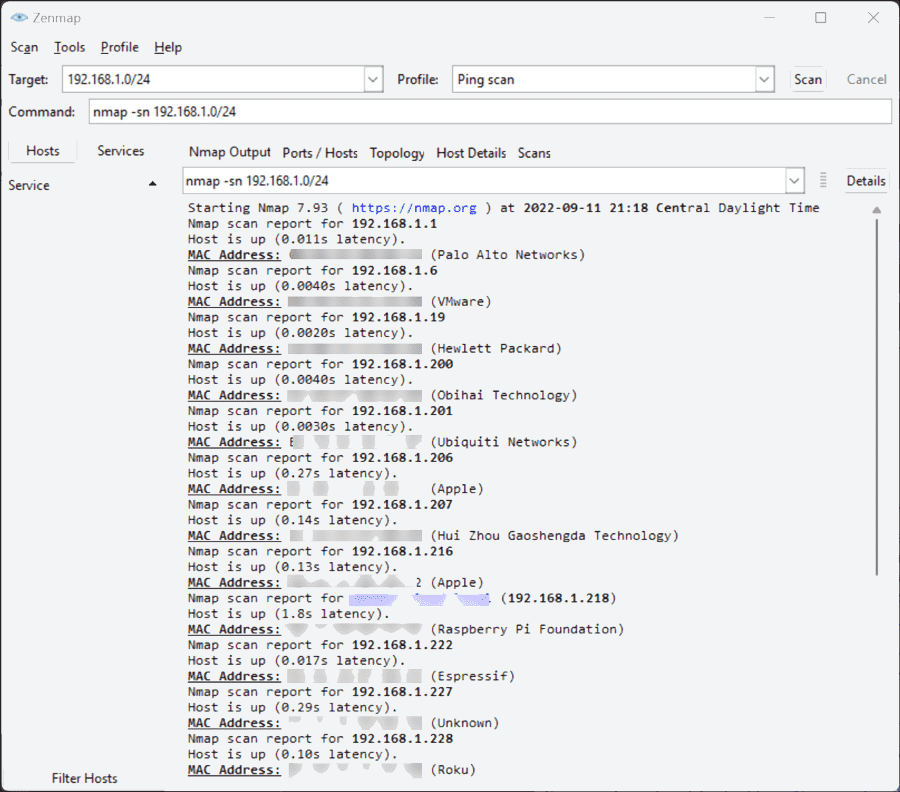Click the text '(Palo Alto Networks)'
Screen dimensions: 900x792
508,255
